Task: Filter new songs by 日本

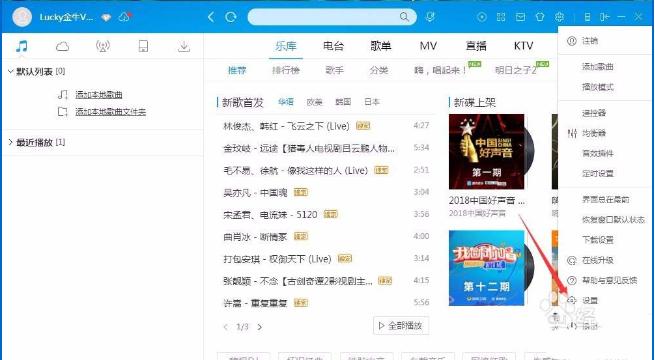Action: [x=372, y=101]
